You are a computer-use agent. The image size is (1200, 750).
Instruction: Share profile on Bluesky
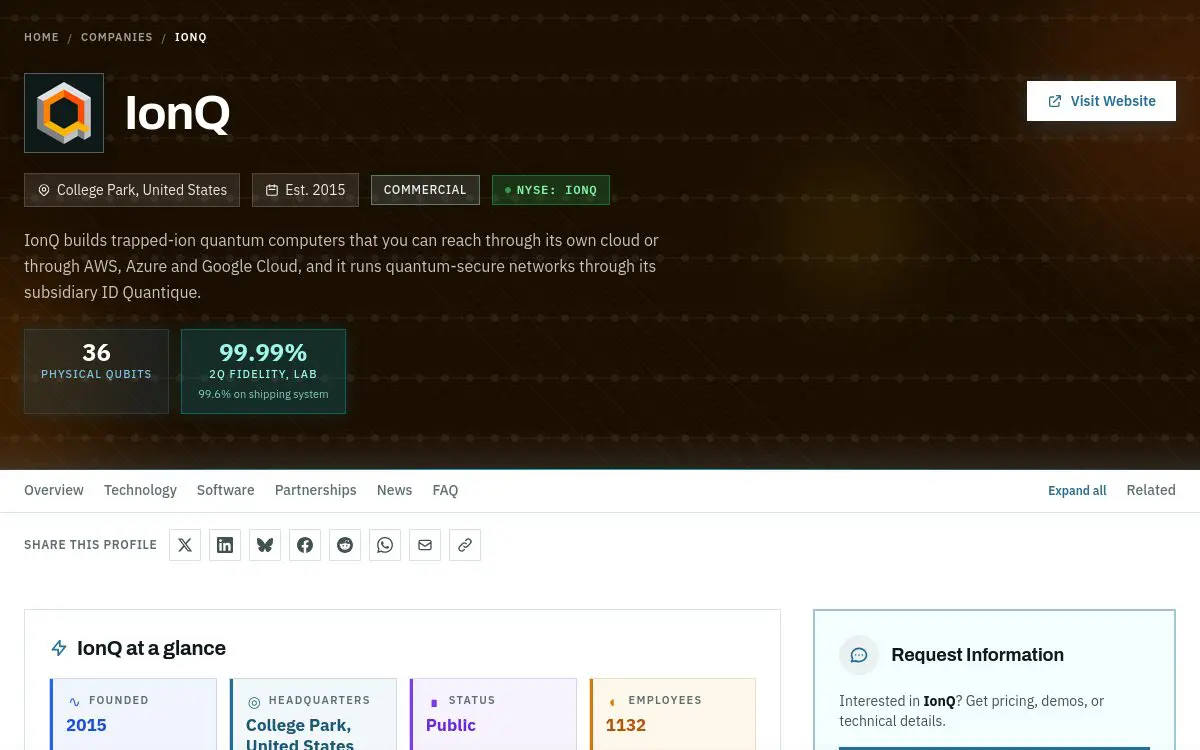coord(265,545)
